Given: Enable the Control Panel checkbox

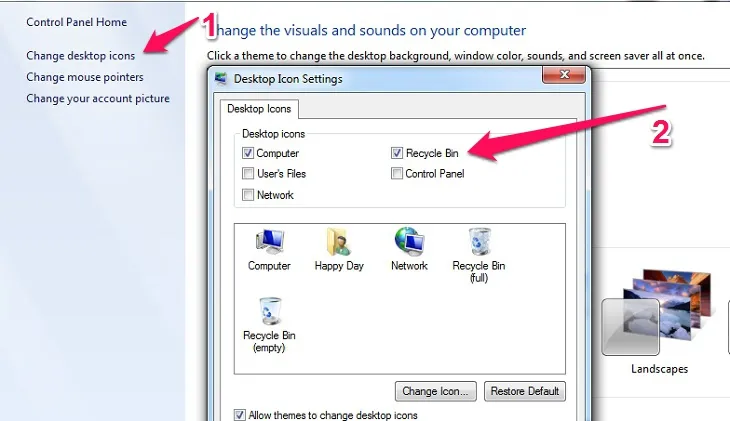Looking at the screenshot, I should (x=397, y=174).
